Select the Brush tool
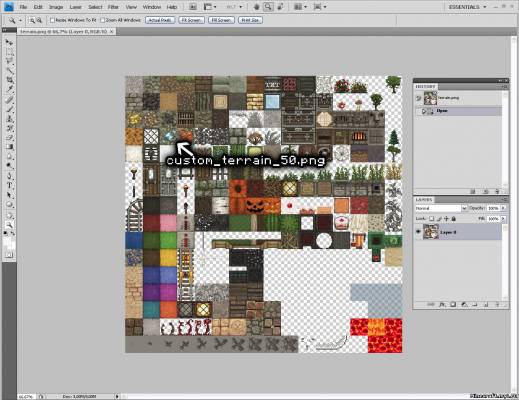This screenshot has height=400, width=519. point(9,109)
